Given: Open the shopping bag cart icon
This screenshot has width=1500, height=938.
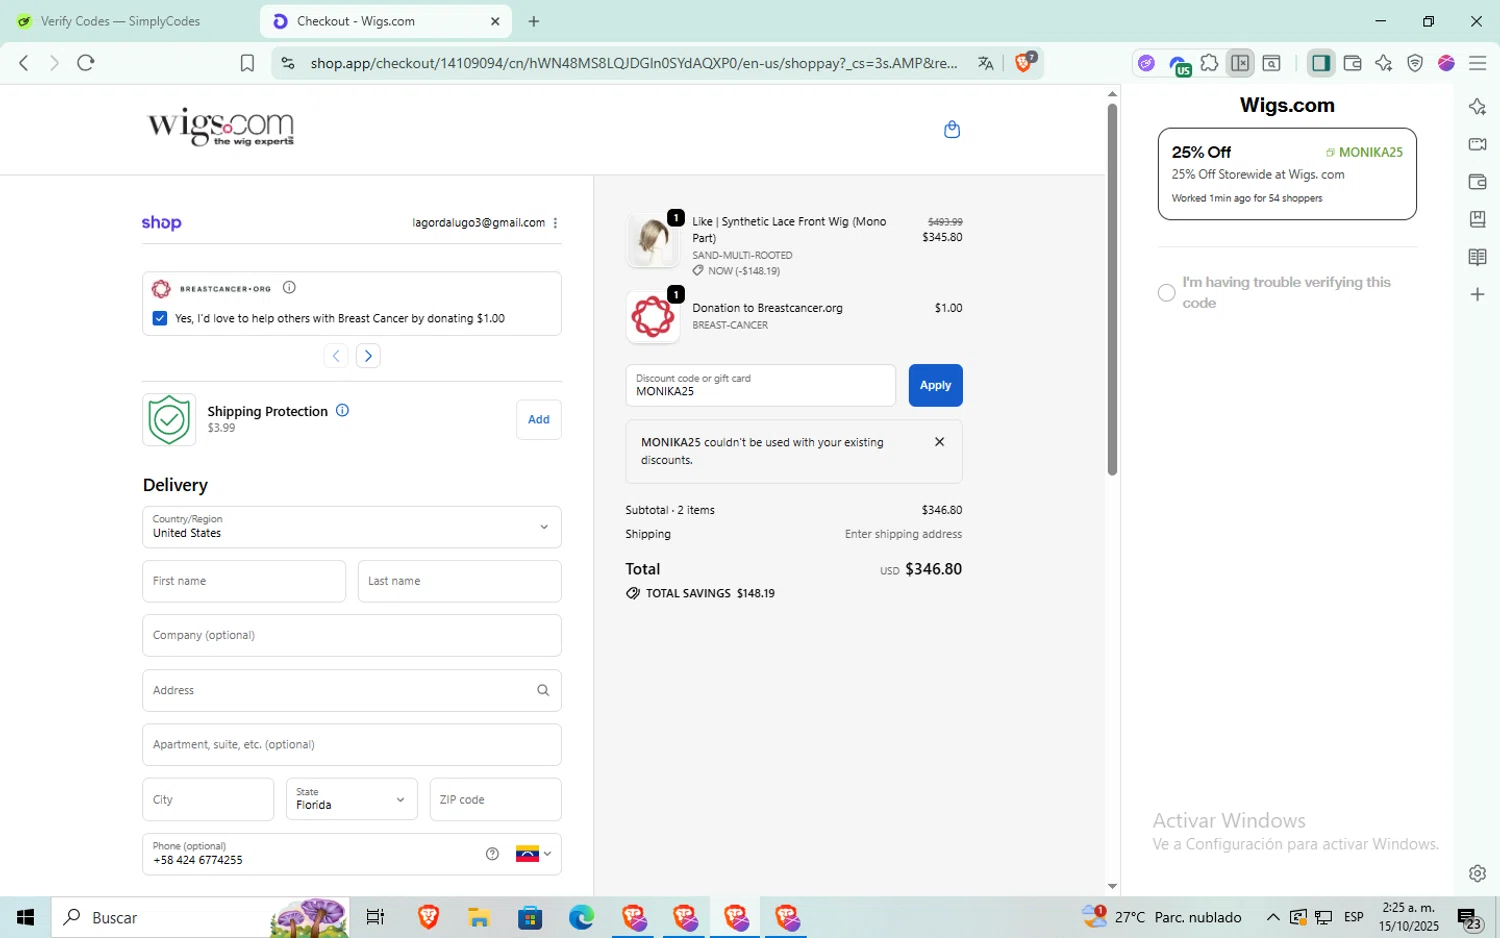Looking at the screenshot, I should pyautogui.click(x=952, y=129).
